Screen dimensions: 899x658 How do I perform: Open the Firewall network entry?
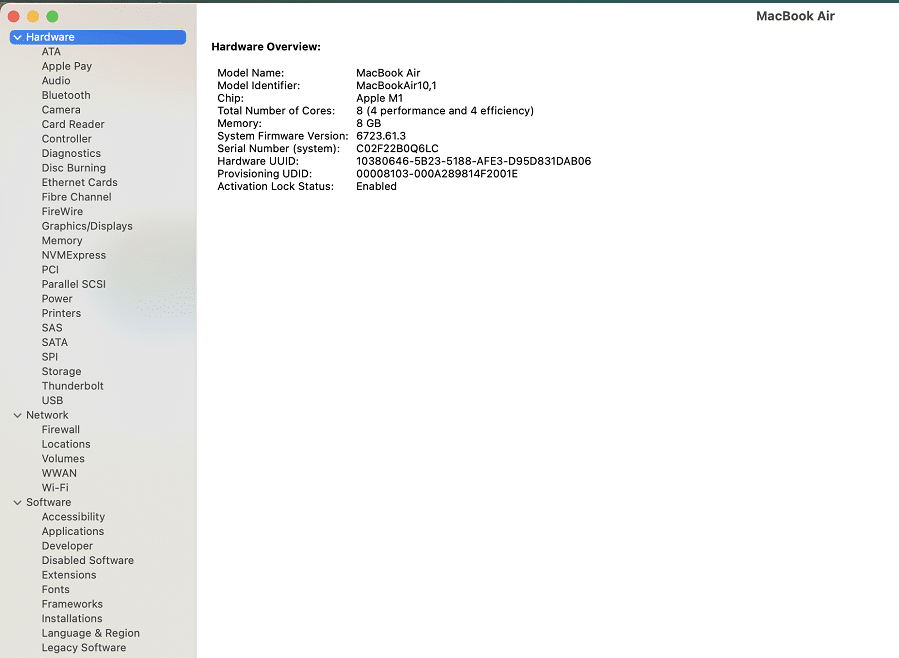(61, 430)
